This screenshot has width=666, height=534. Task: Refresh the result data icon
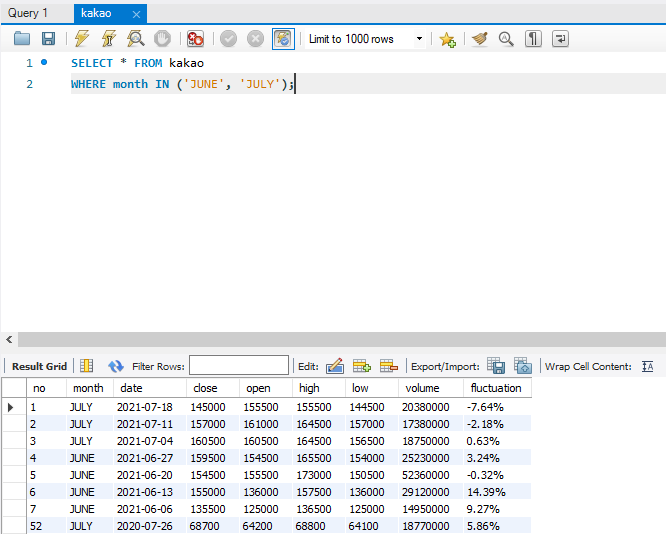click(116, 366)
